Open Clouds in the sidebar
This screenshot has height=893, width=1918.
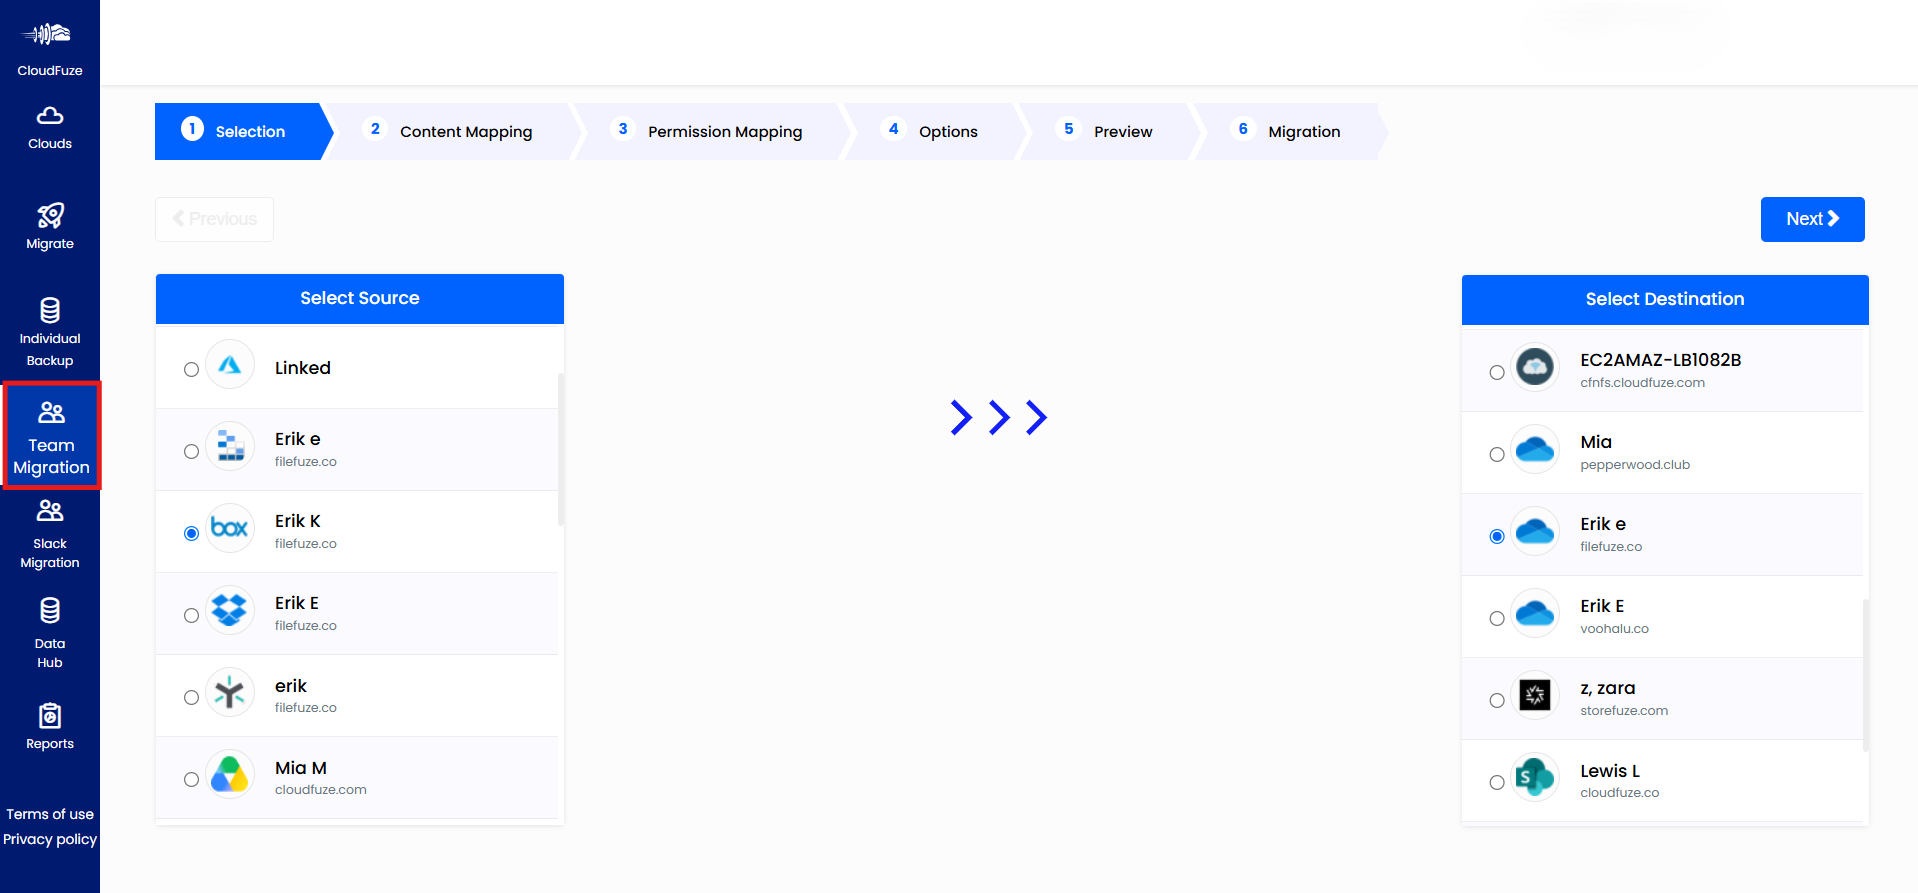[50, 128]
